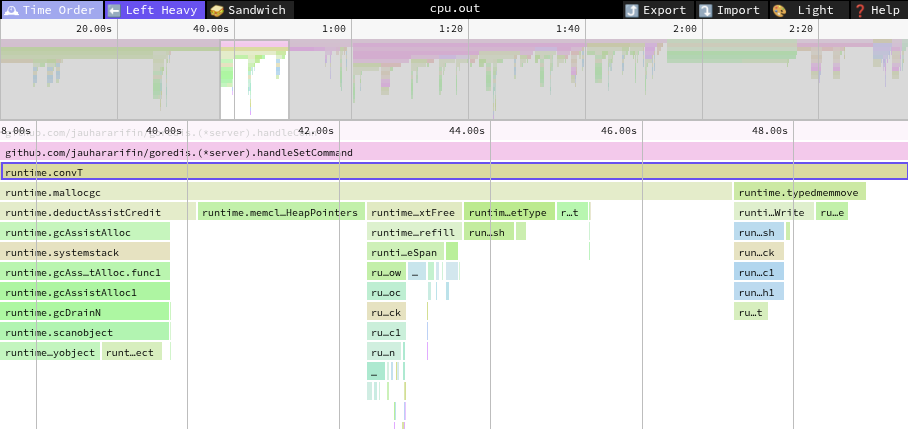908x429 pixels.
Task: Click the Export button
Action: (655, 10)
